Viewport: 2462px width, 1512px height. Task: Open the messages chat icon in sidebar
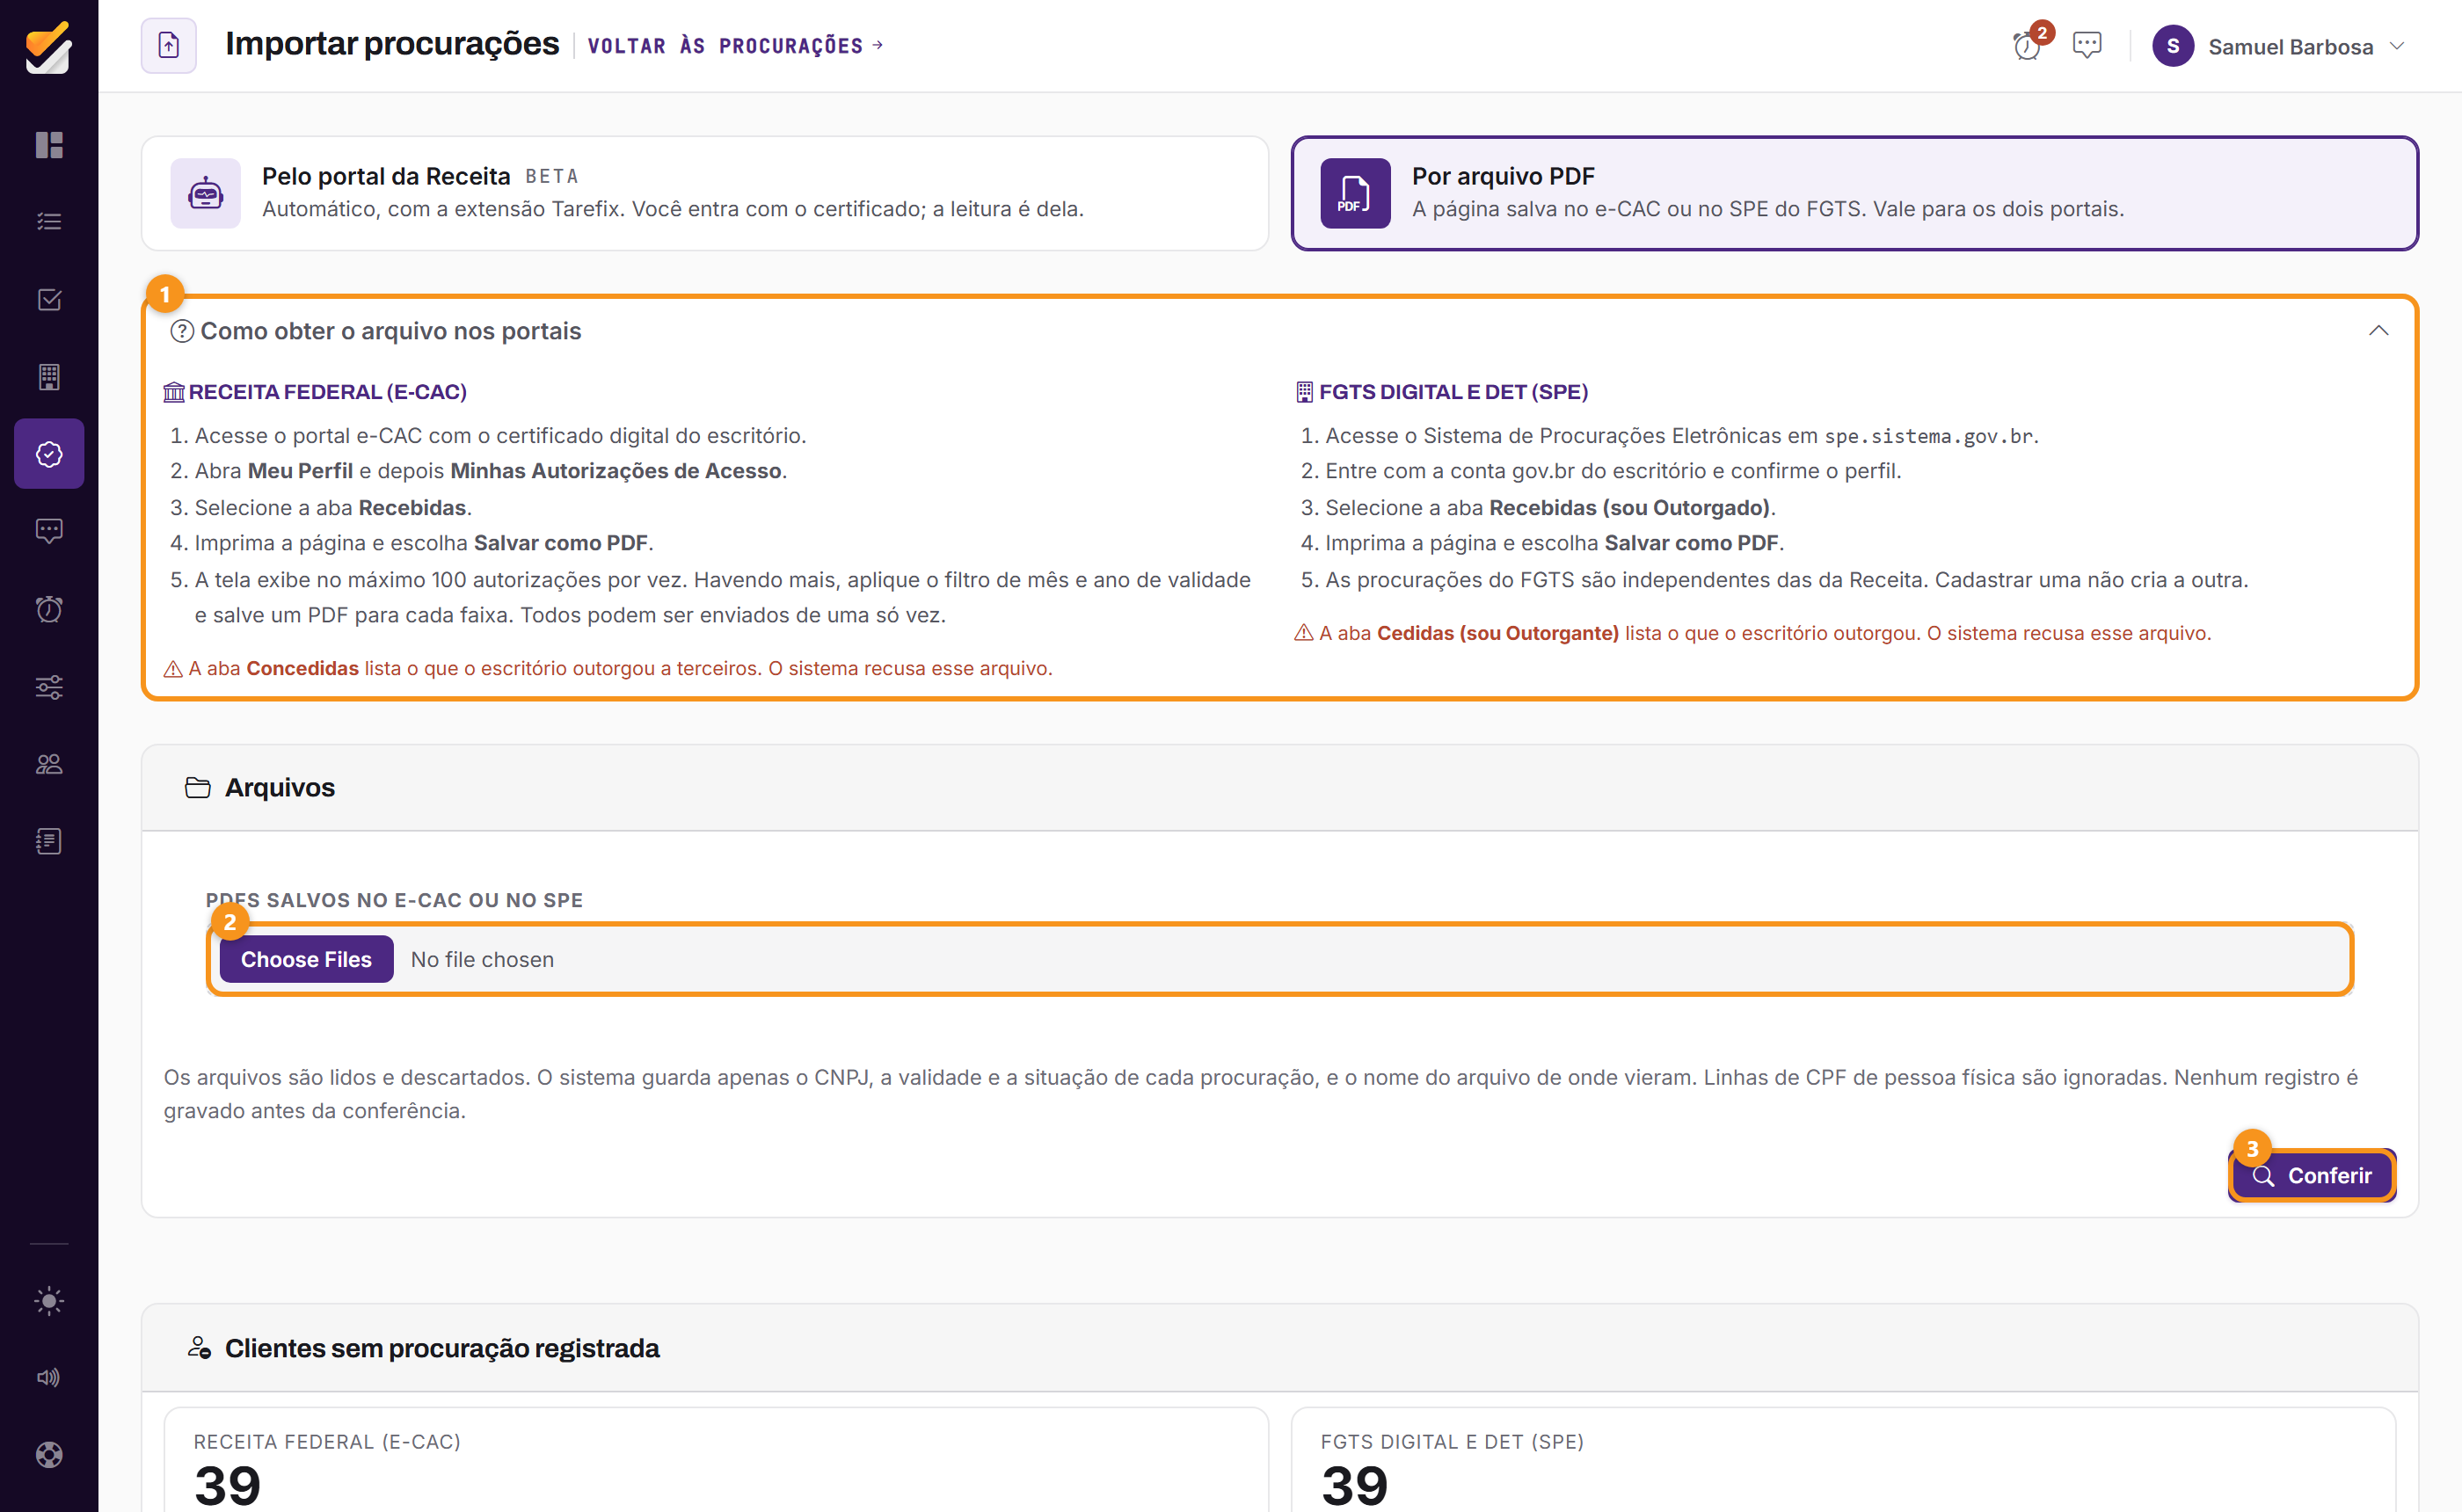coord(49,531)
